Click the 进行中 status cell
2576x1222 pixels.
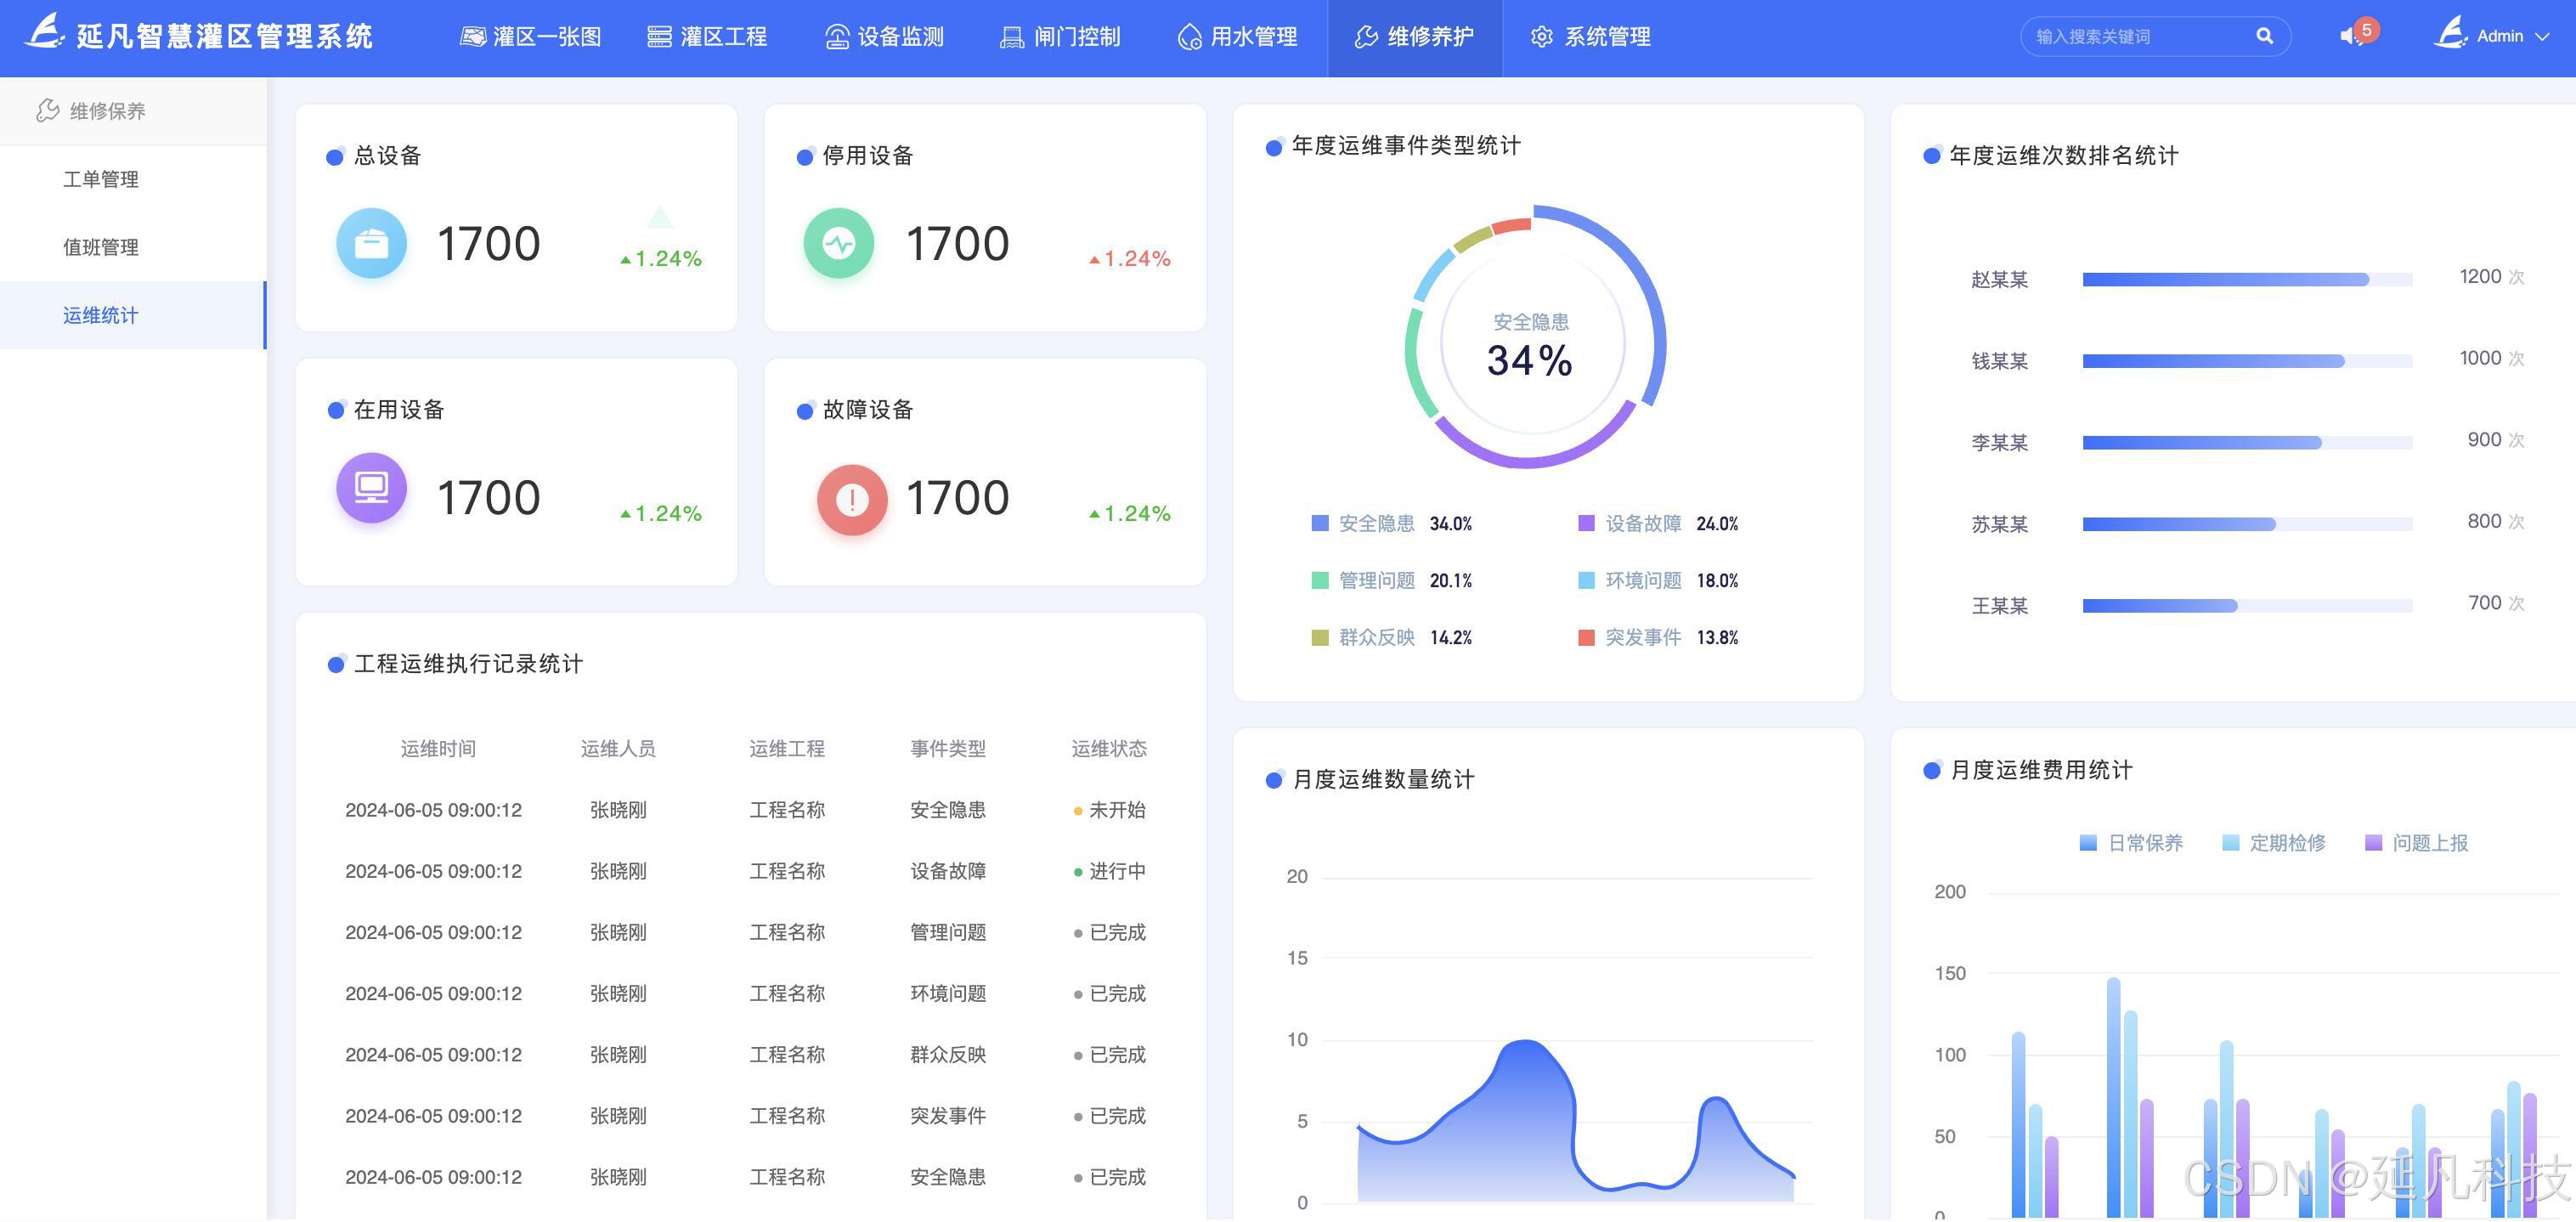tap(1109, 871)
